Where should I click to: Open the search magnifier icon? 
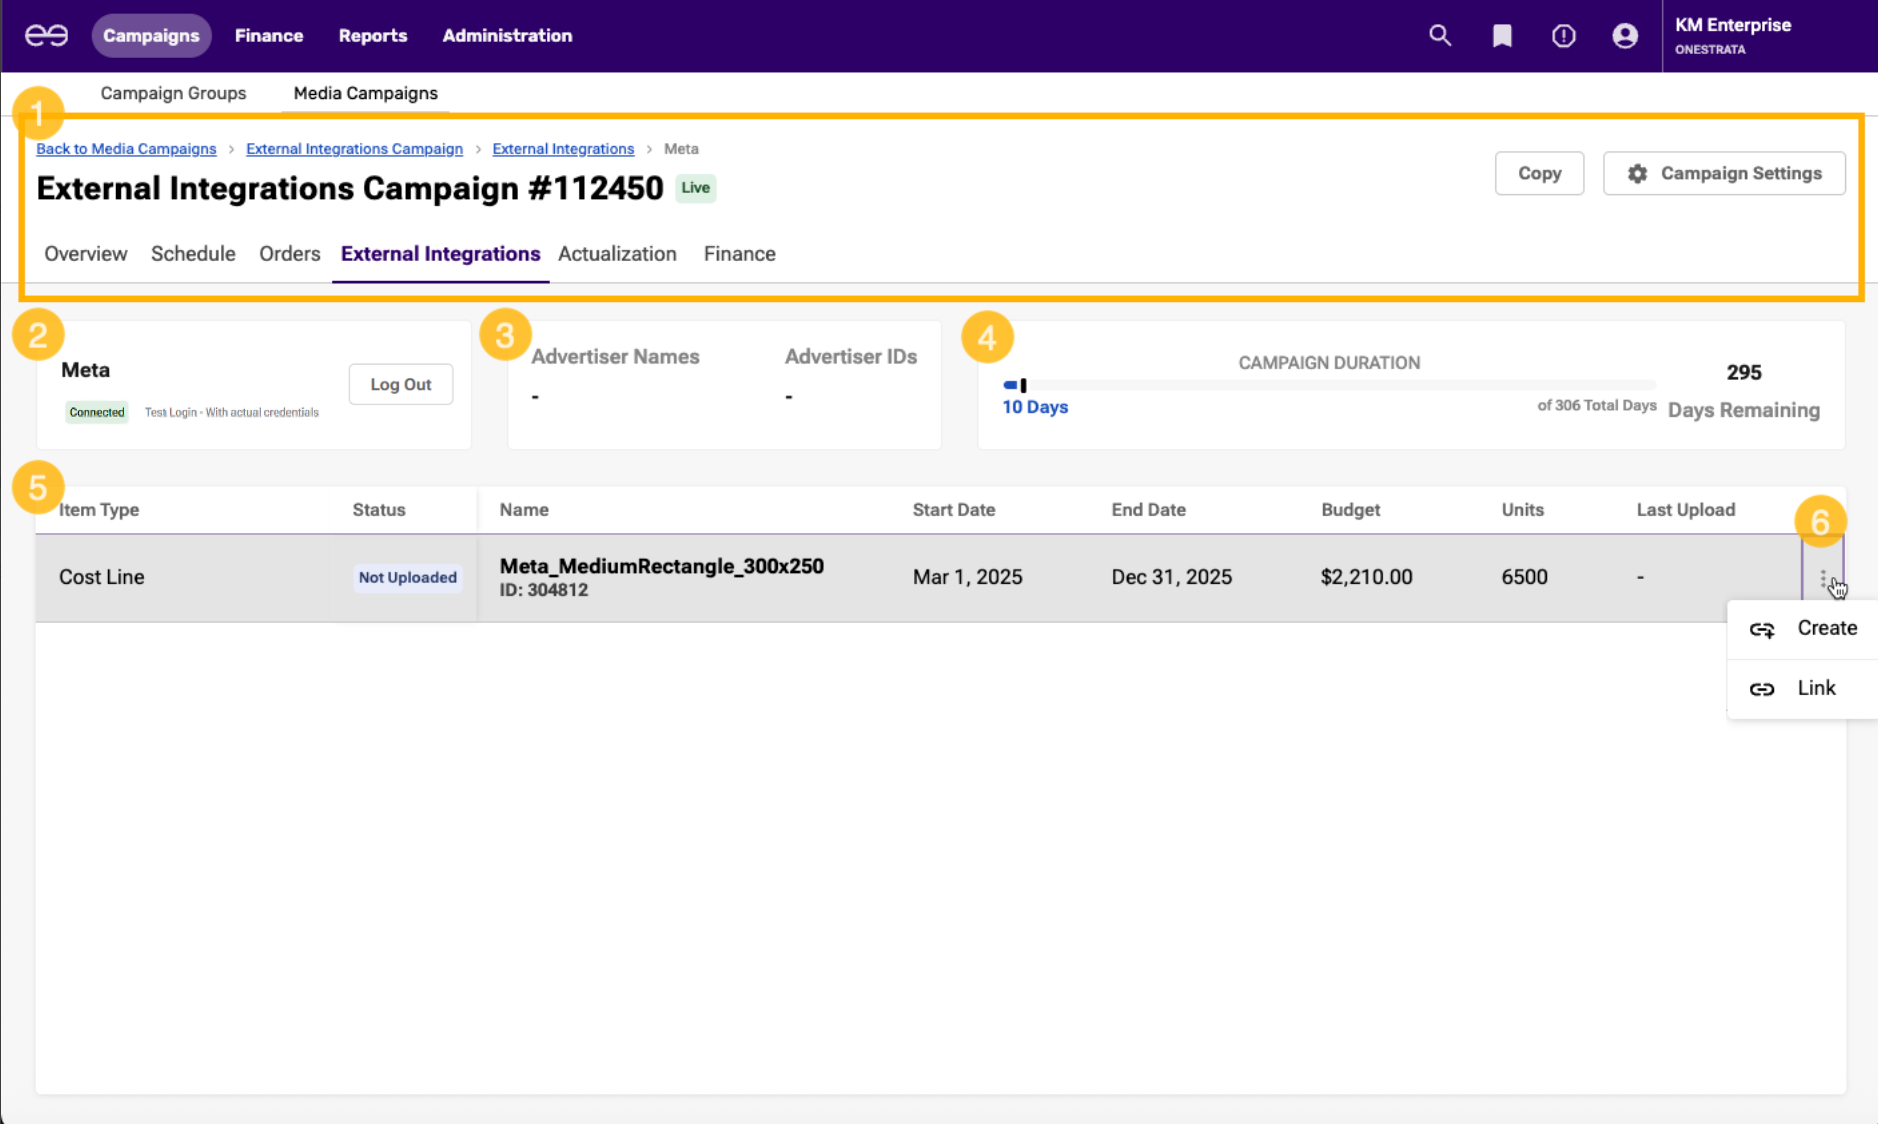[1439, 36]
